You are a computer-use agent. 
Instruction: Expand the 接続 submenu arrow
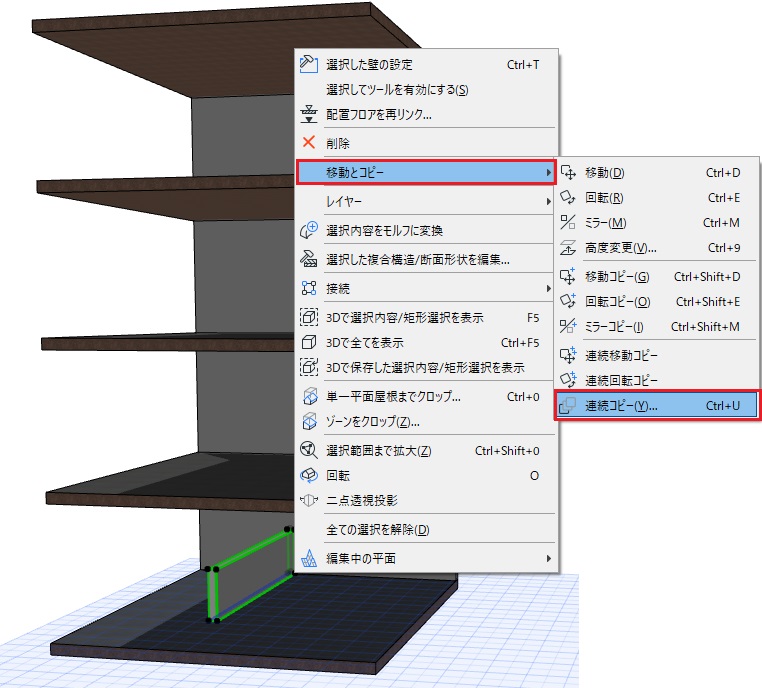tap(548, 288)
